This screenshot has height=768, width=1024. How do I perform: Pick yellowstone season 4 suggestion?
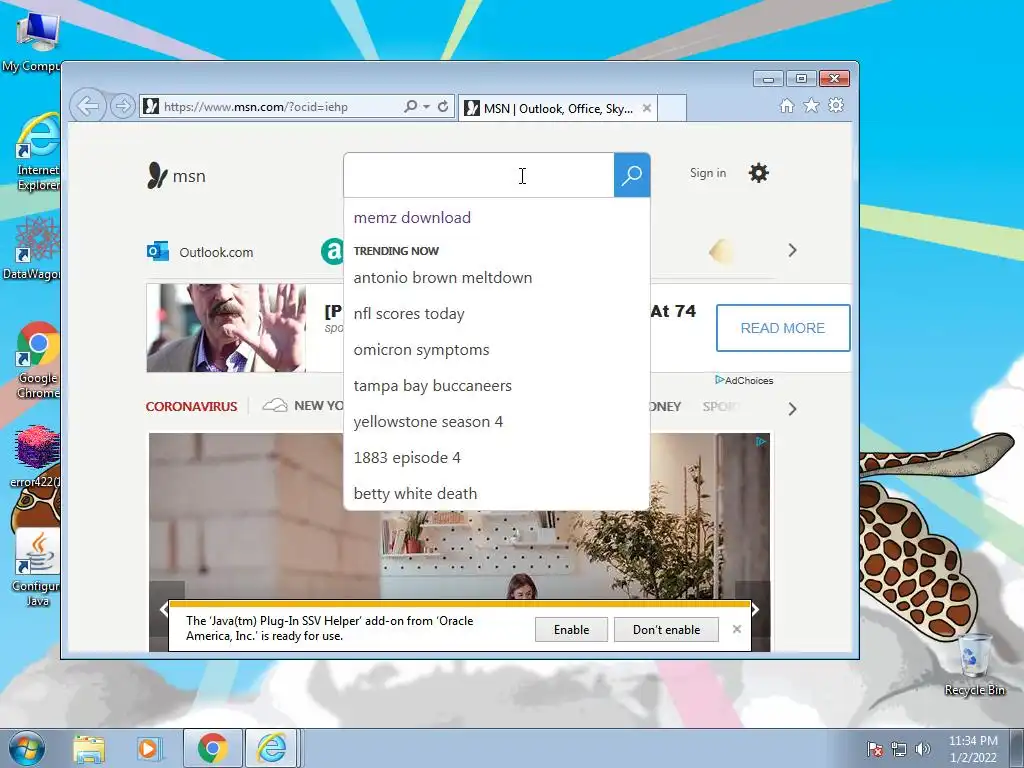(428, 421)
